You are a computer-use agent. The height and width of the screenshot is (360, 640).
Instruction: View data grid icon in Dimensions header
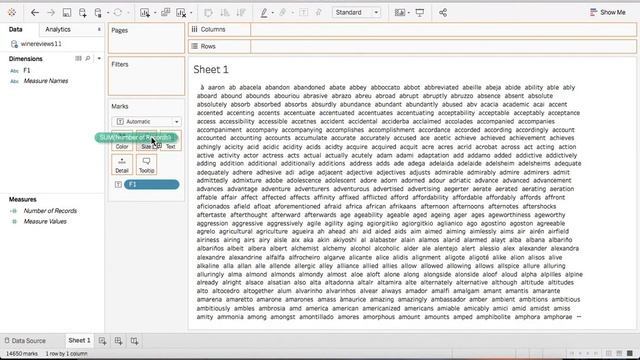coord(78,58)
